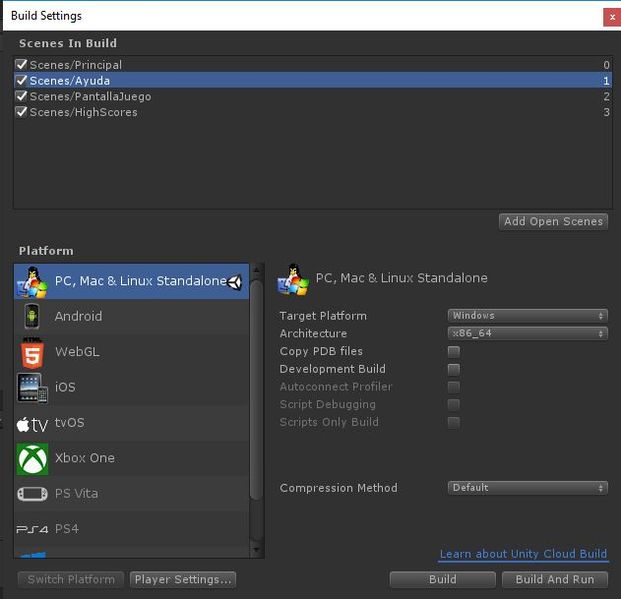Open Learn about Unity Cloud Build link
The image size is (621, 599).
[x=524, y=554]
